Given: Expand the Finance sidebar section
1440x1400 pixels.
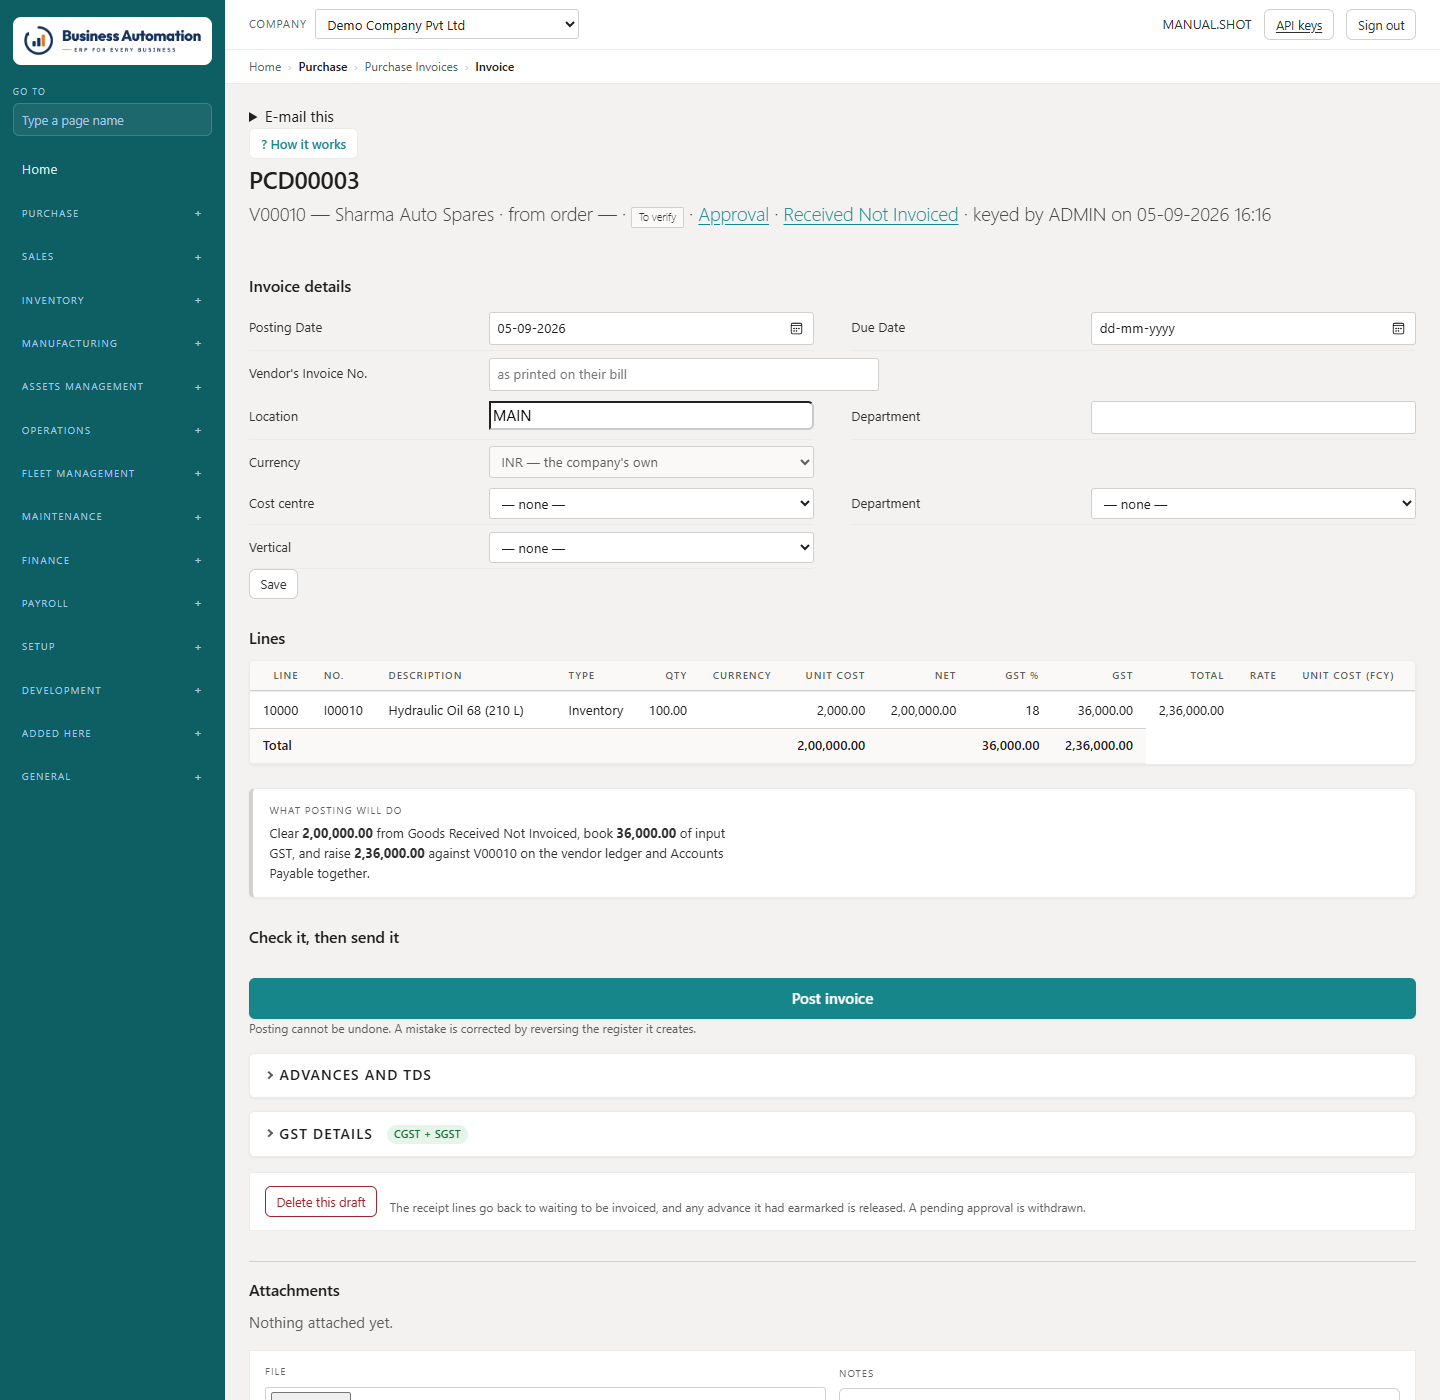Looking at the screenshot, I should tap(112, 561).
